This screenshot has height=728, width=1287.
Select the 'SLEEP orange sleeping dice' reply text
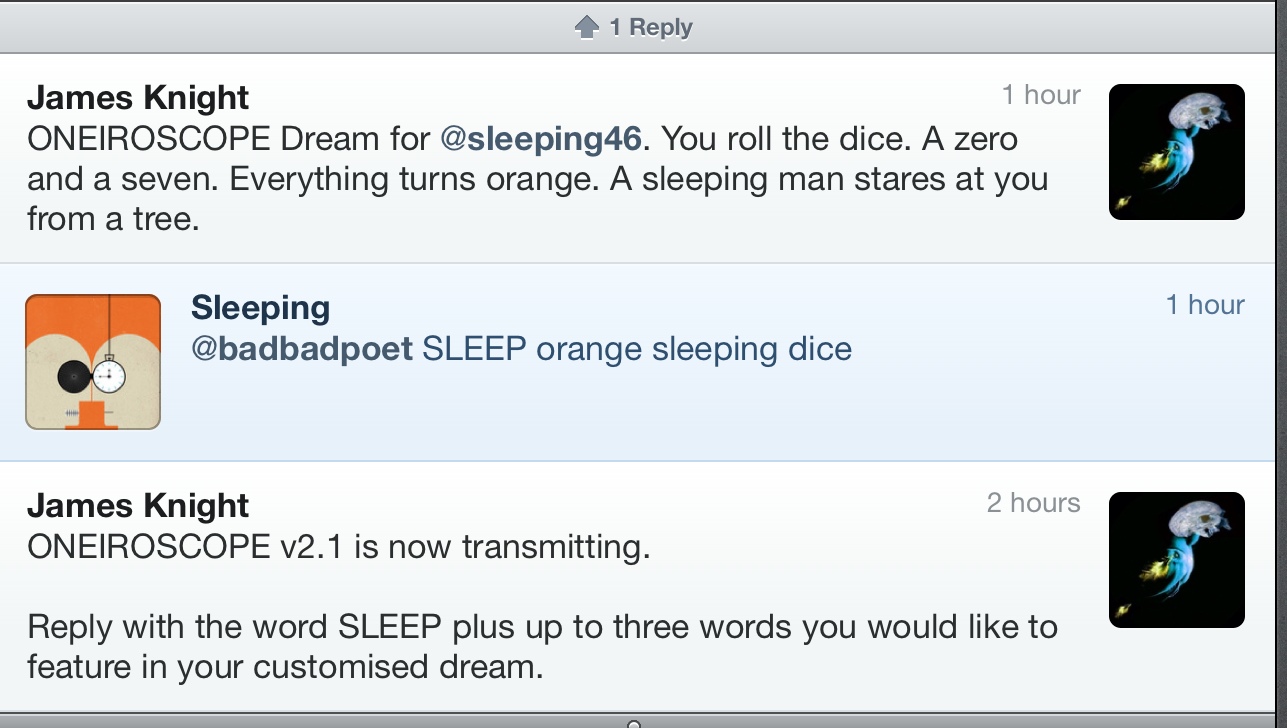click(x=637, y=349)
